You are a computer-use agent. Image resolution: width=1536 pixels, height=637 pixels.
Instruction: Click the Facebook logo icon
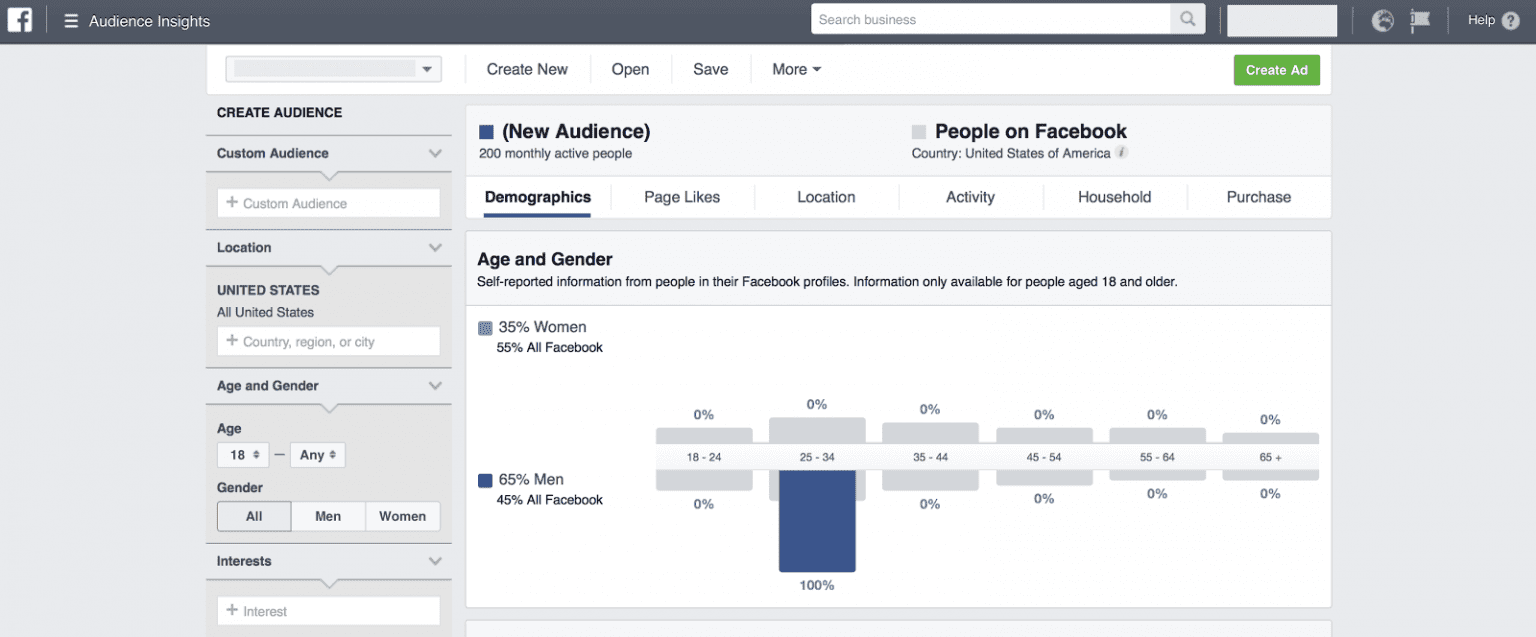pyautogui.click(x=20, y=21)
